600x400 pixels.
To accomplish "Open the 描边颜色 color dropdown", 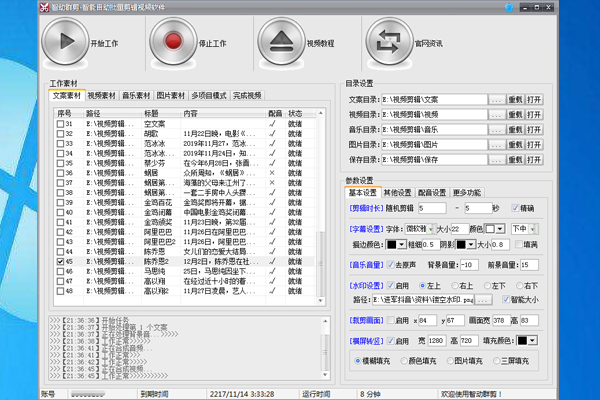I will (x=403, y=243).
